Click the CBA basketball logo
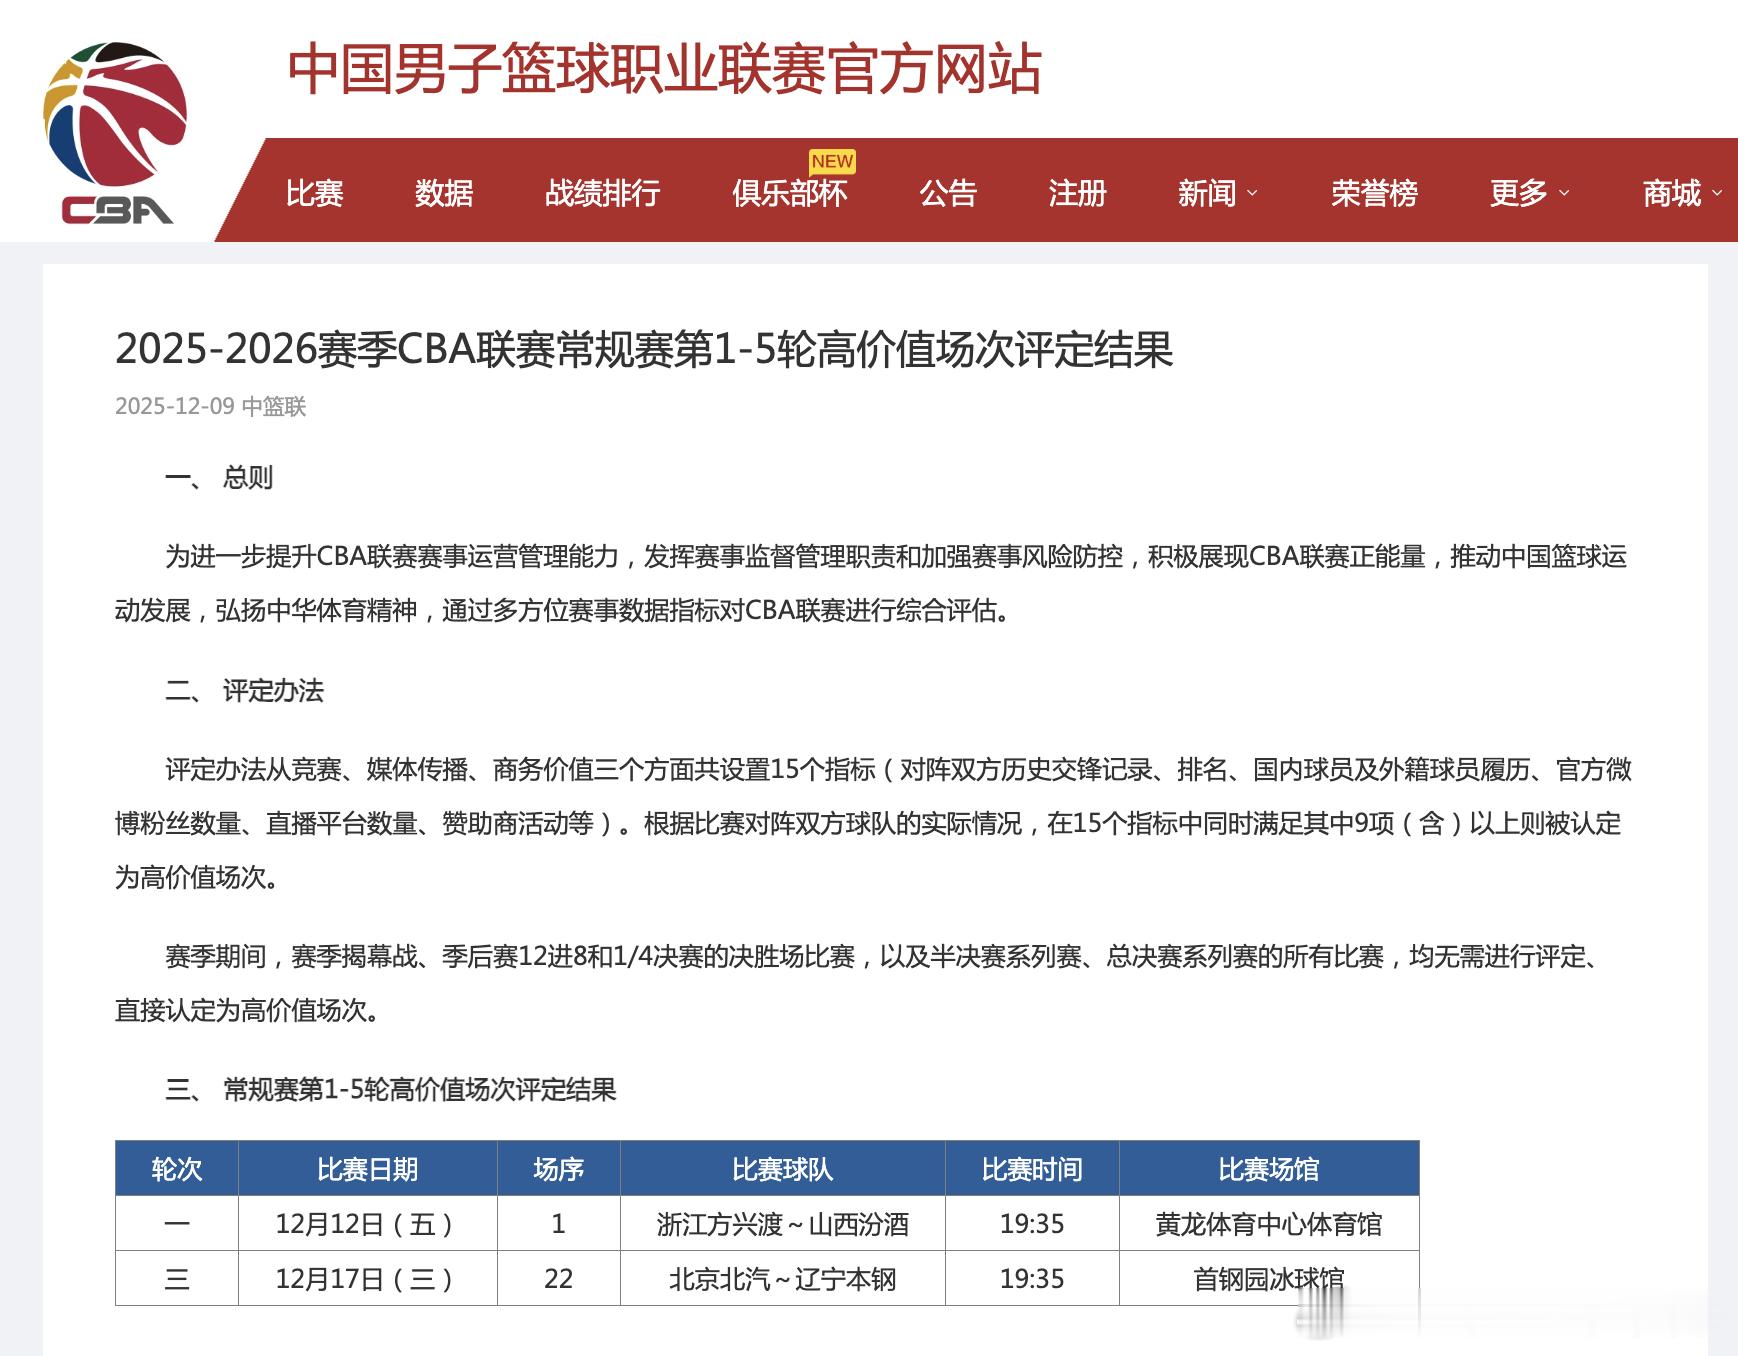This screenshot has height=1356, width=1738. [x=115, y=133]
